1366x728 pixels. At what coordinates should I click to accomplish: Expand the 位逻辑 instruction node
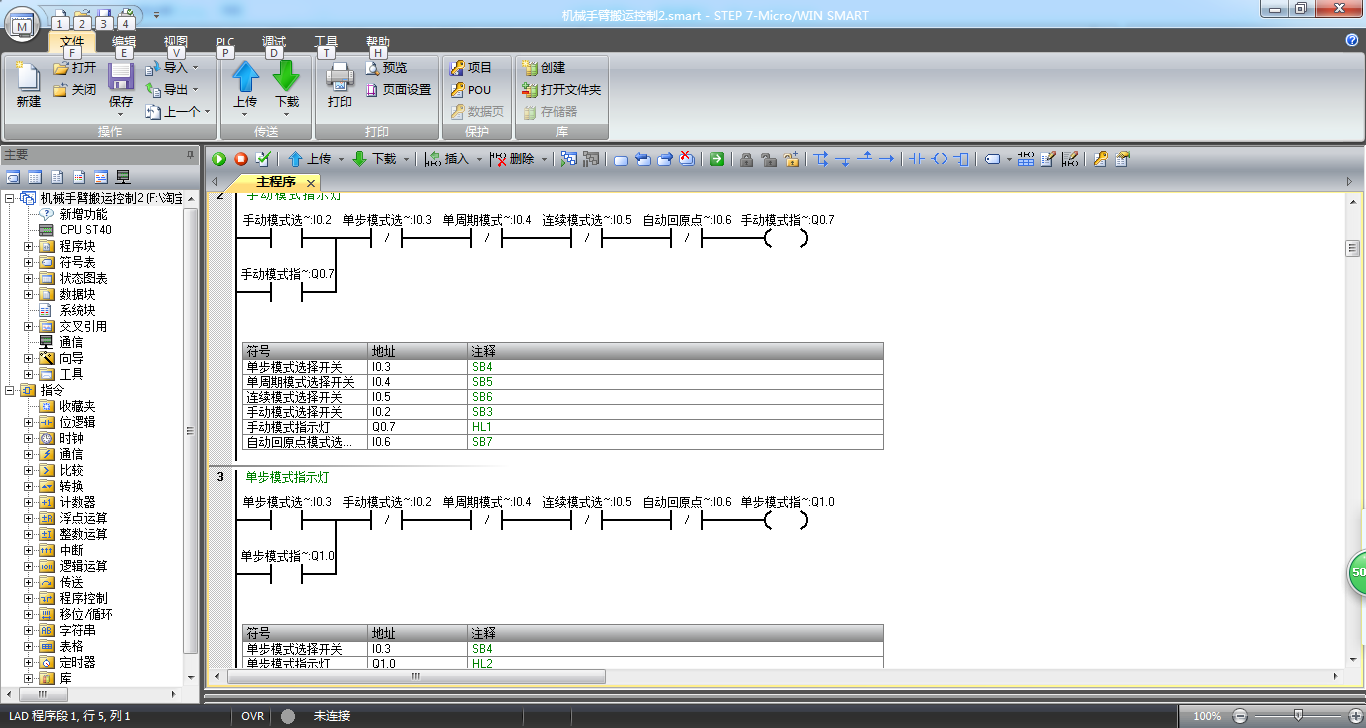(29, 422)
